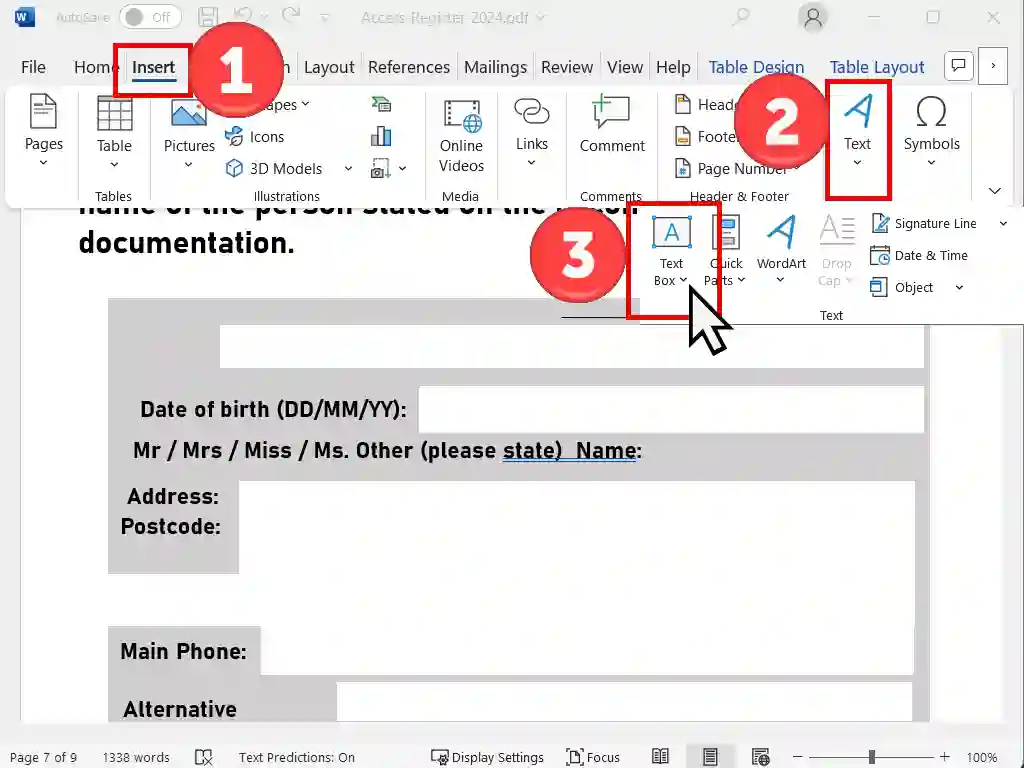
Task: Switch to the Mailings tab
Action: tap(495, 67)
